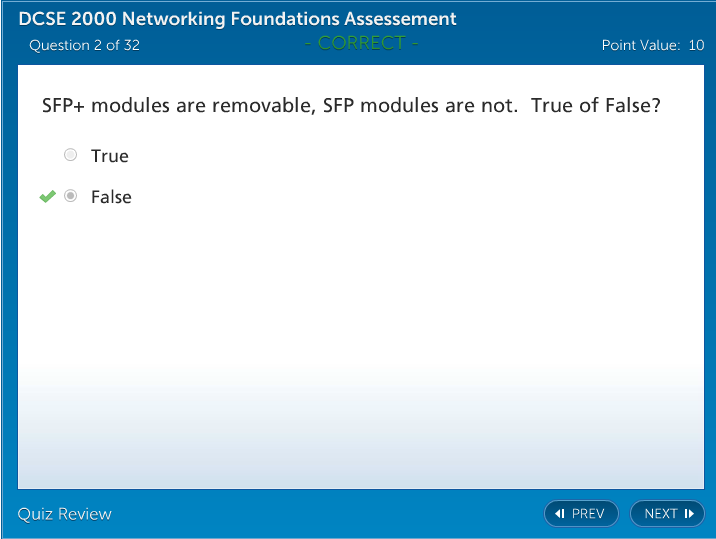Click the green CORRECT status text

click(x=362, y=43)
